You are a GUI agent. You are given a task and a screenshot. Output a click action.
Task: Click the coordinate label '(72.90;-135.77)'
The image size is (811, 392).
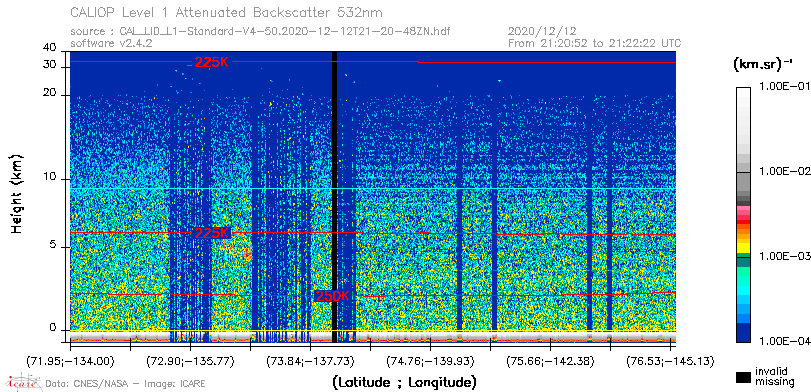pos(191,361)
